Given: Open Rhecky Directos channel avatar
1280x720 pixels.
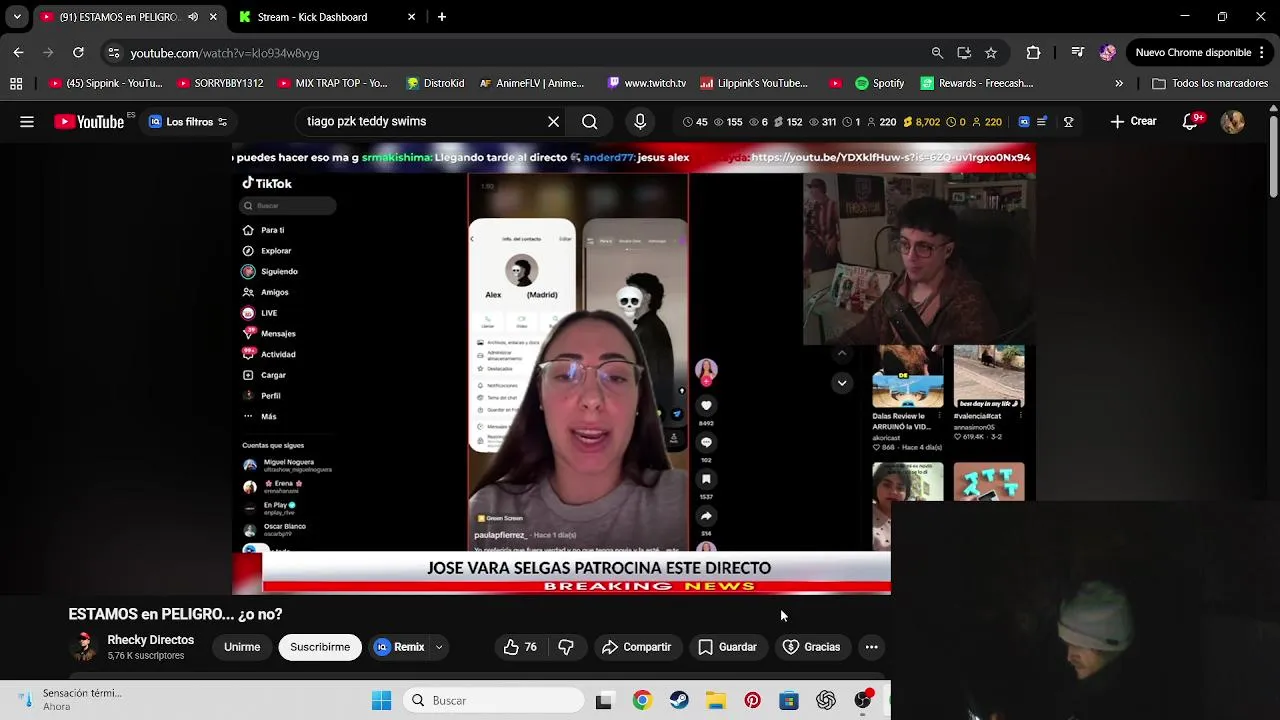Looking at the screenshot, I should tap(84, 647).
